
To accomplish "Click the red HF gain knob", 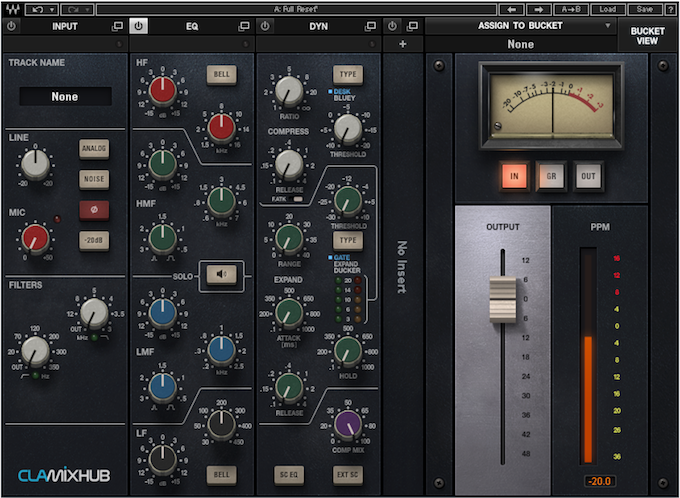I will tap(163, 92).
